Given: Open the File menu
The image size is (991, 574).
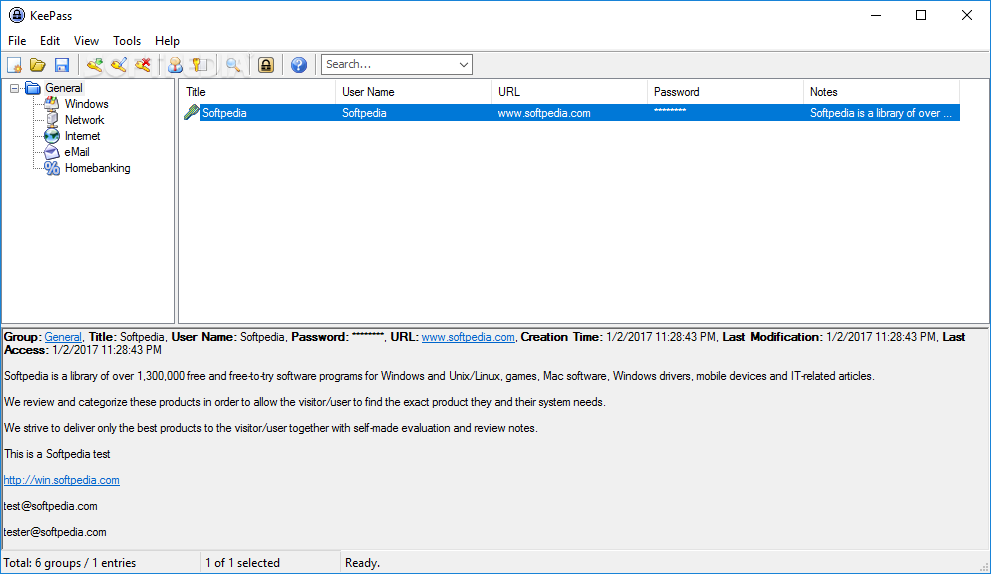Looking at the screenshot, I should pos(17,40).
